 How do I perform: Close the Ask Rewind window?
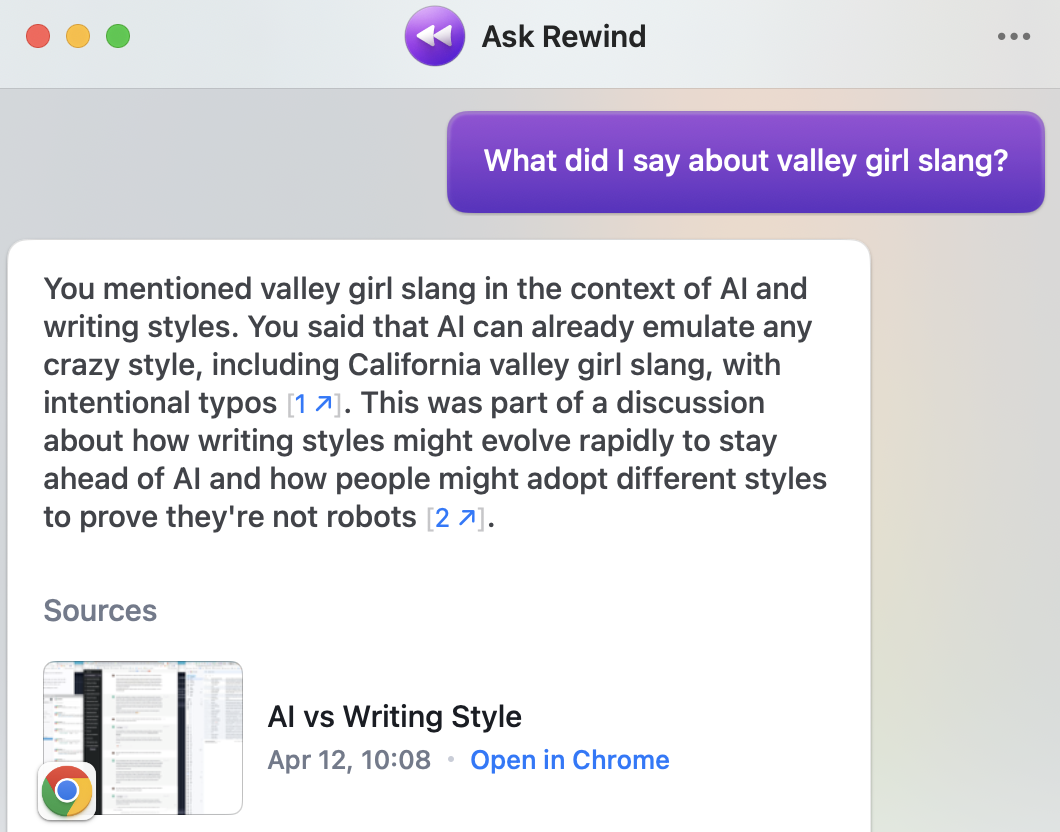click(x=38, y=36)
